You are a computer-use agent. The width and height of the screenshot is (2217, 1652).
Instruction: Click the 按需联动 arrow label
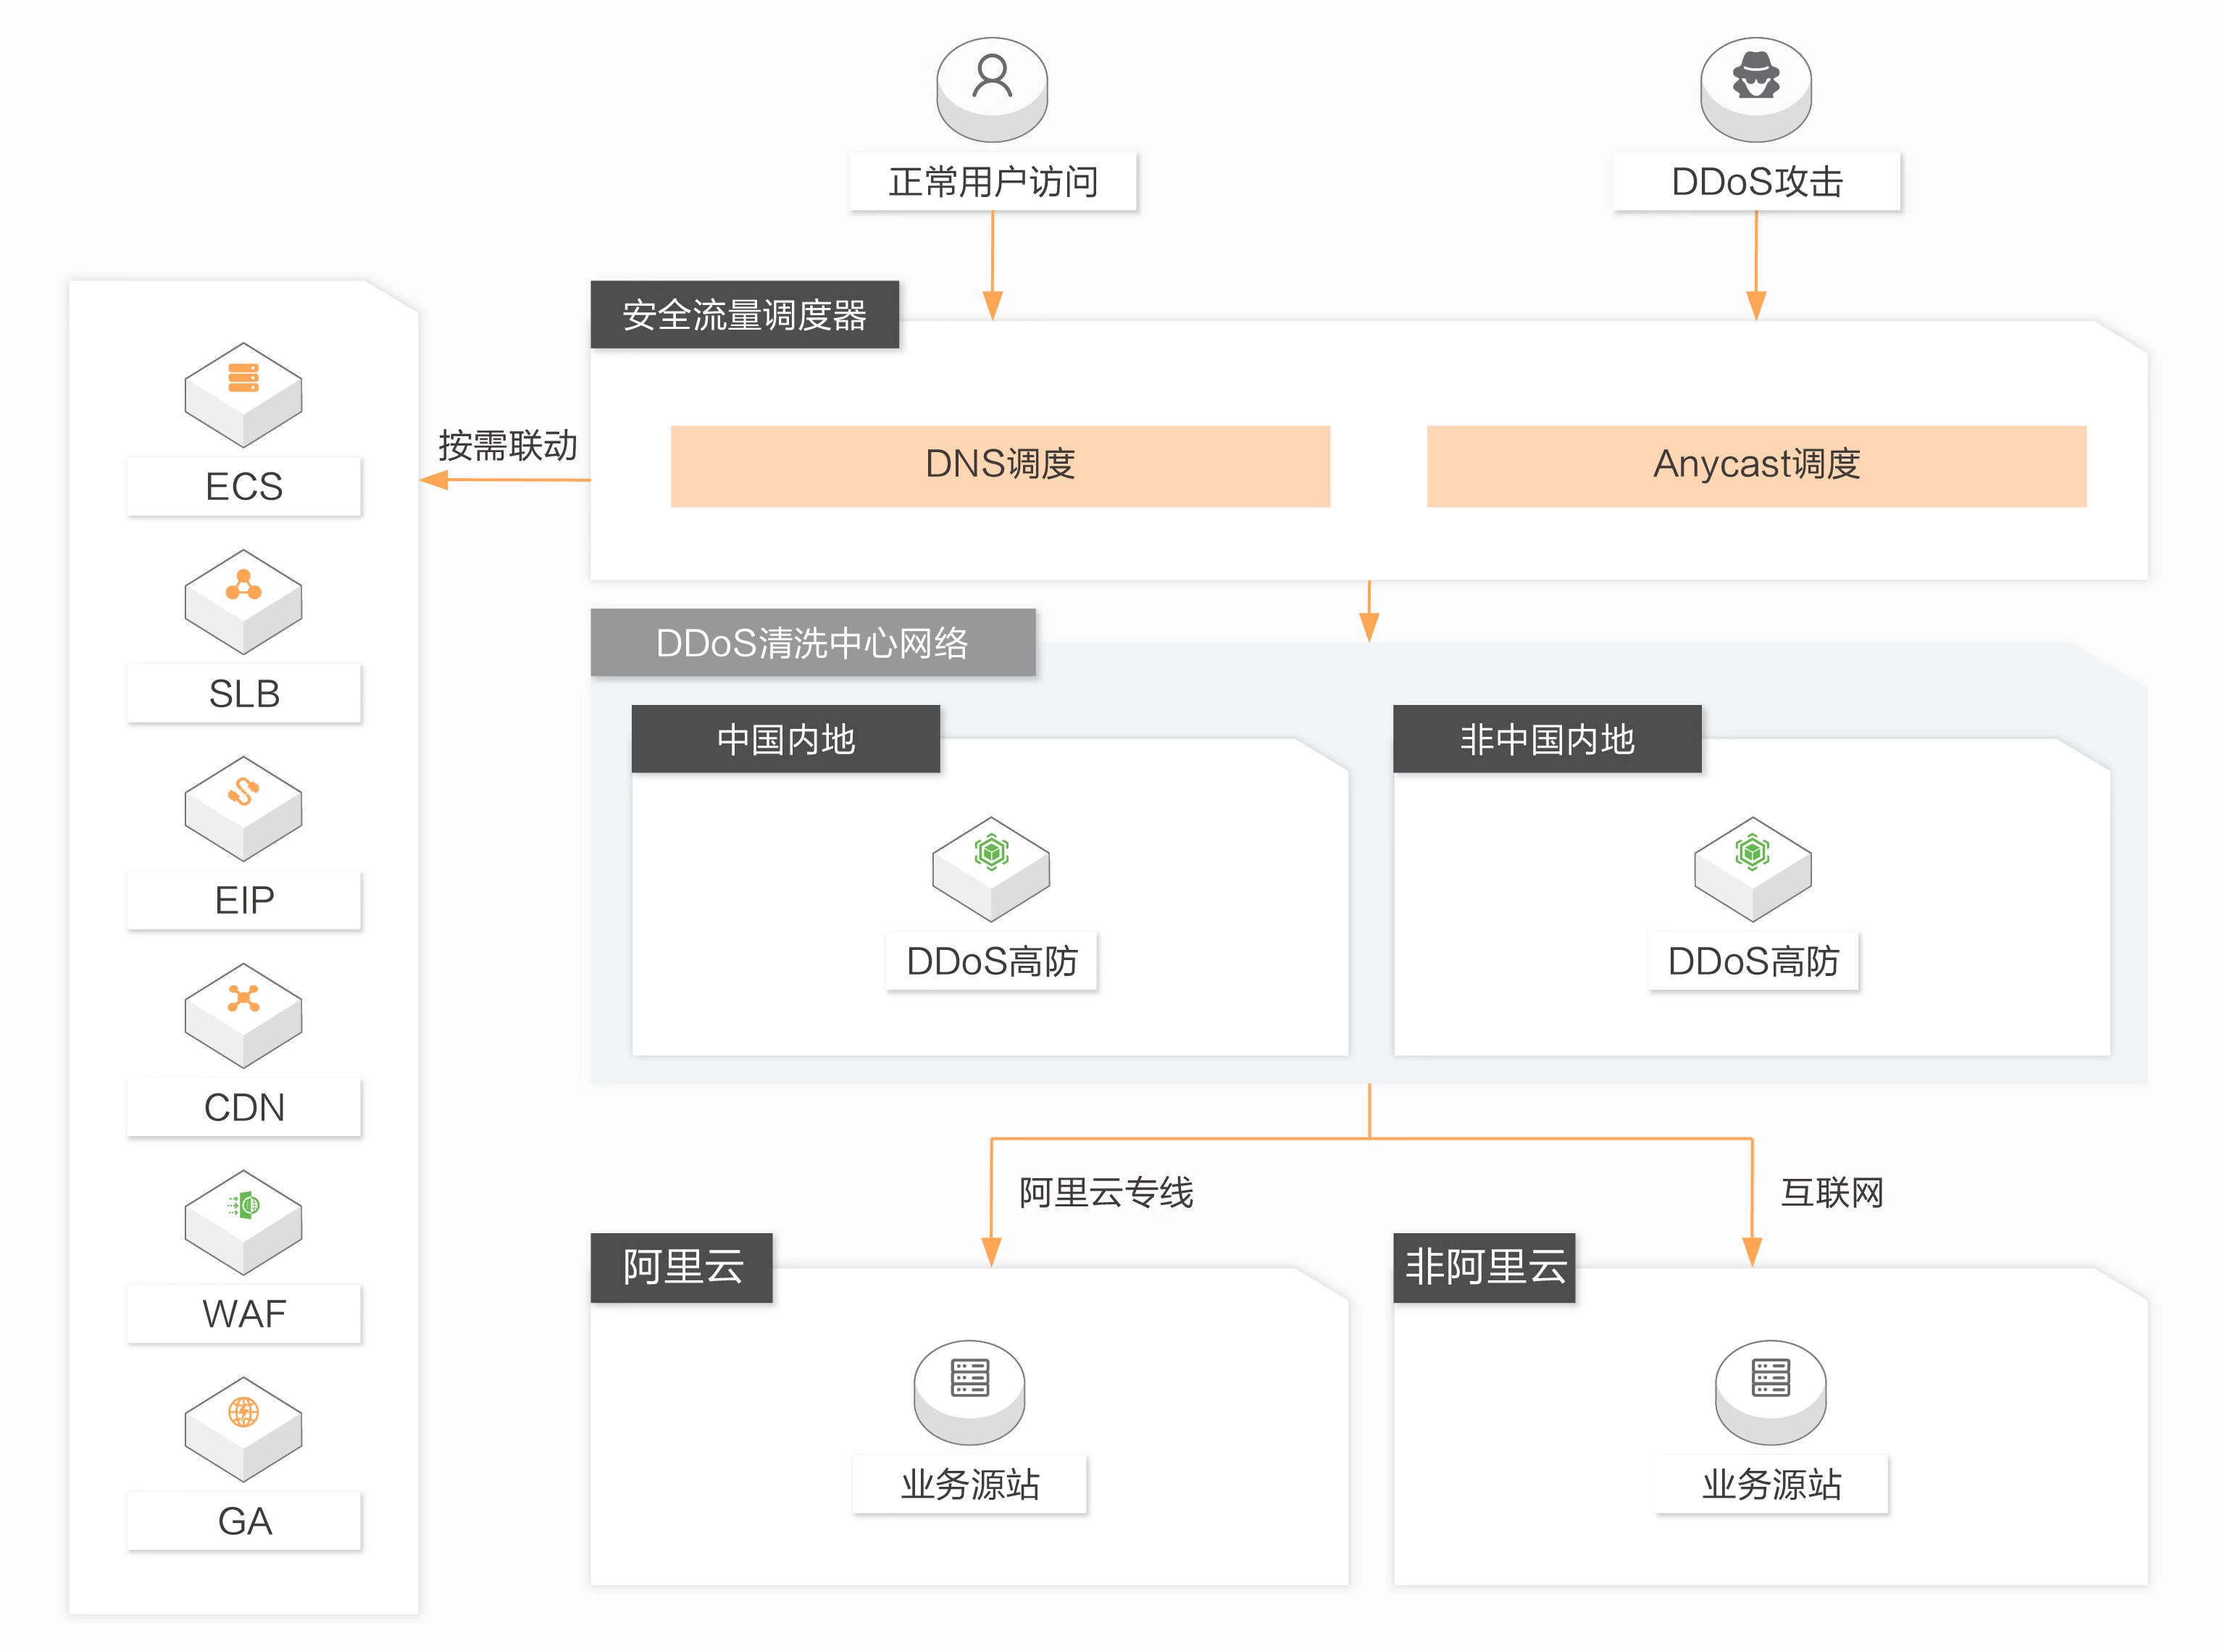(x=507, y=446)
